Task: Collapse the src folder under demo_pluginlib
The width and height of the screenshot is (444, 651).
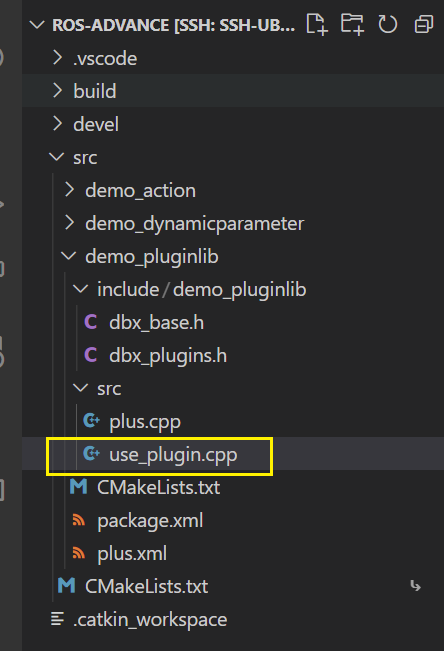Action: [81, 388]
